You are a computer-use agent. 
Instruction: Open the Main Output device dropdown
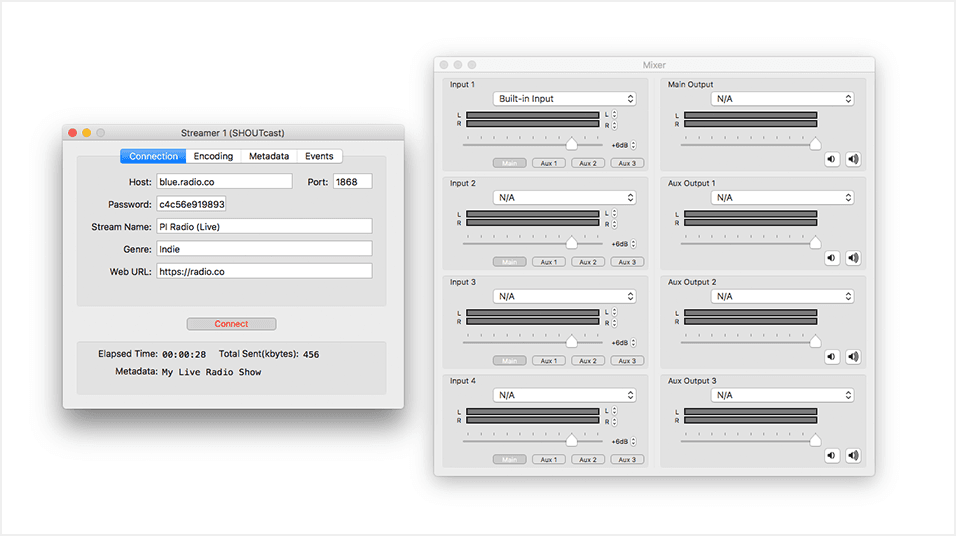pyautogui.click(x=782, y=99)
